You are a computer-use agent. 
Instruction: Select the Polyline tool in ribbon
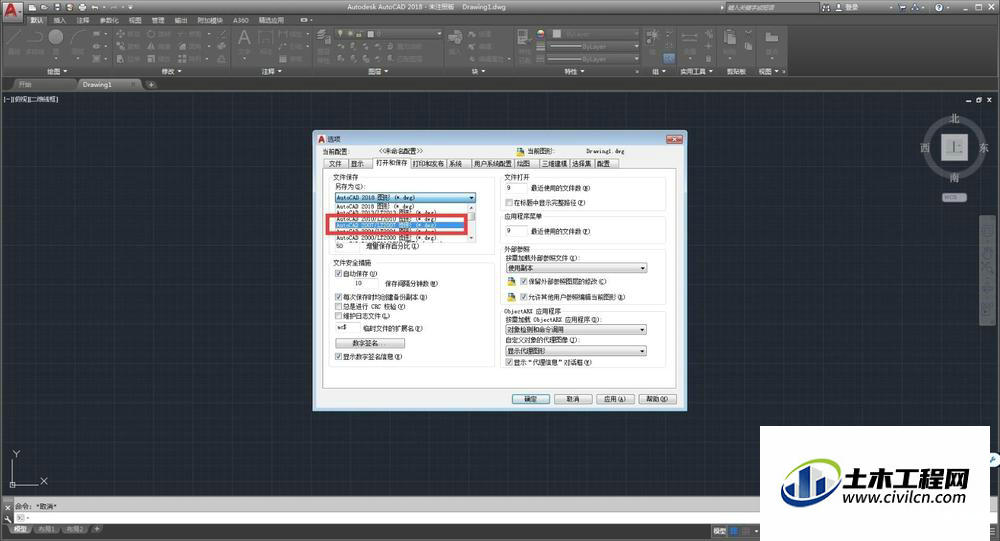pos(35,38)
